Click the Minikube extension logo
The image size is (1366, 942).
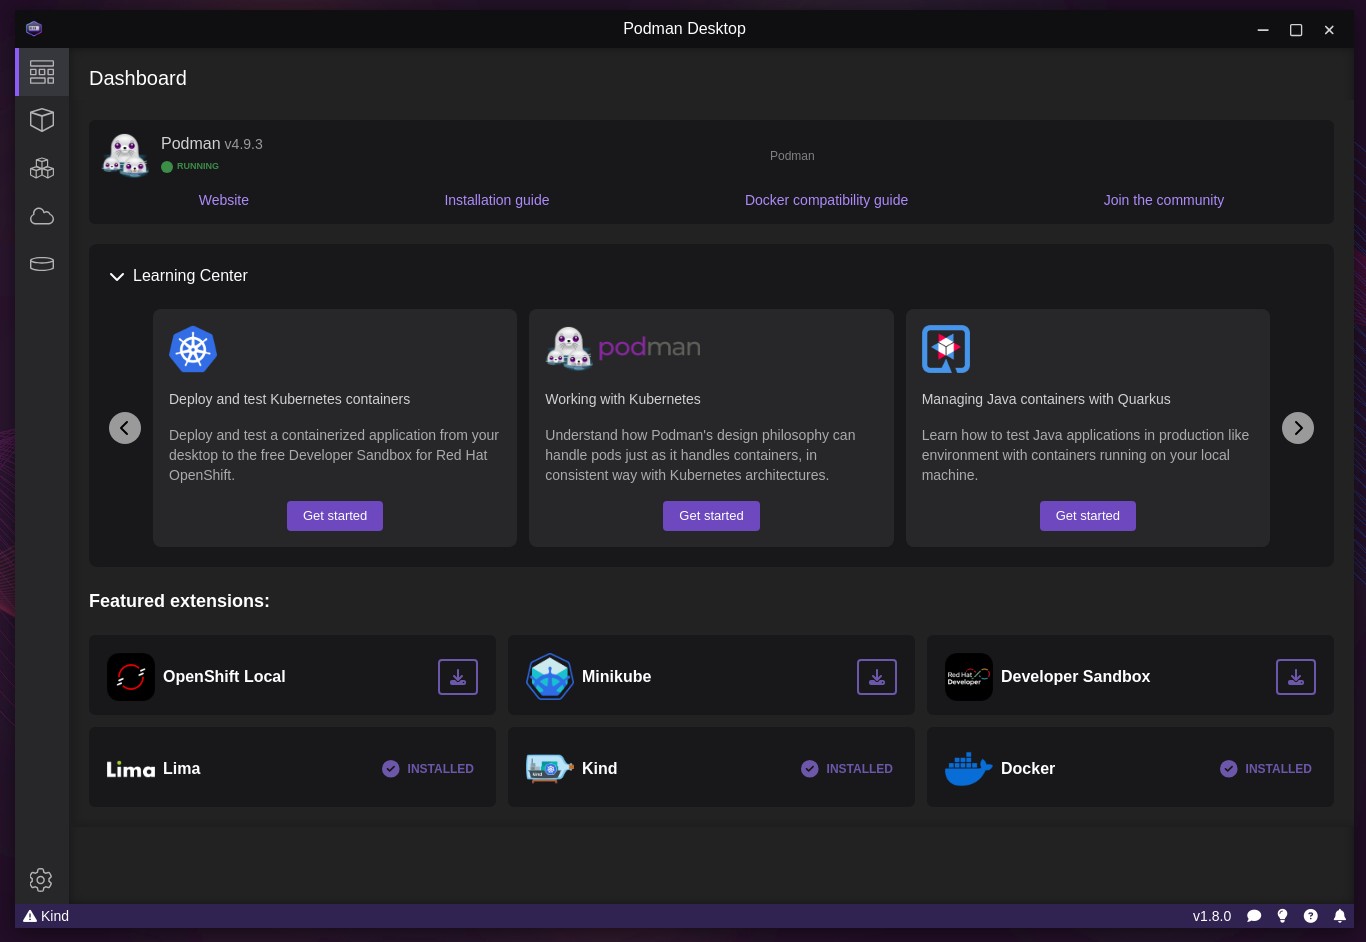click(550, 677)
